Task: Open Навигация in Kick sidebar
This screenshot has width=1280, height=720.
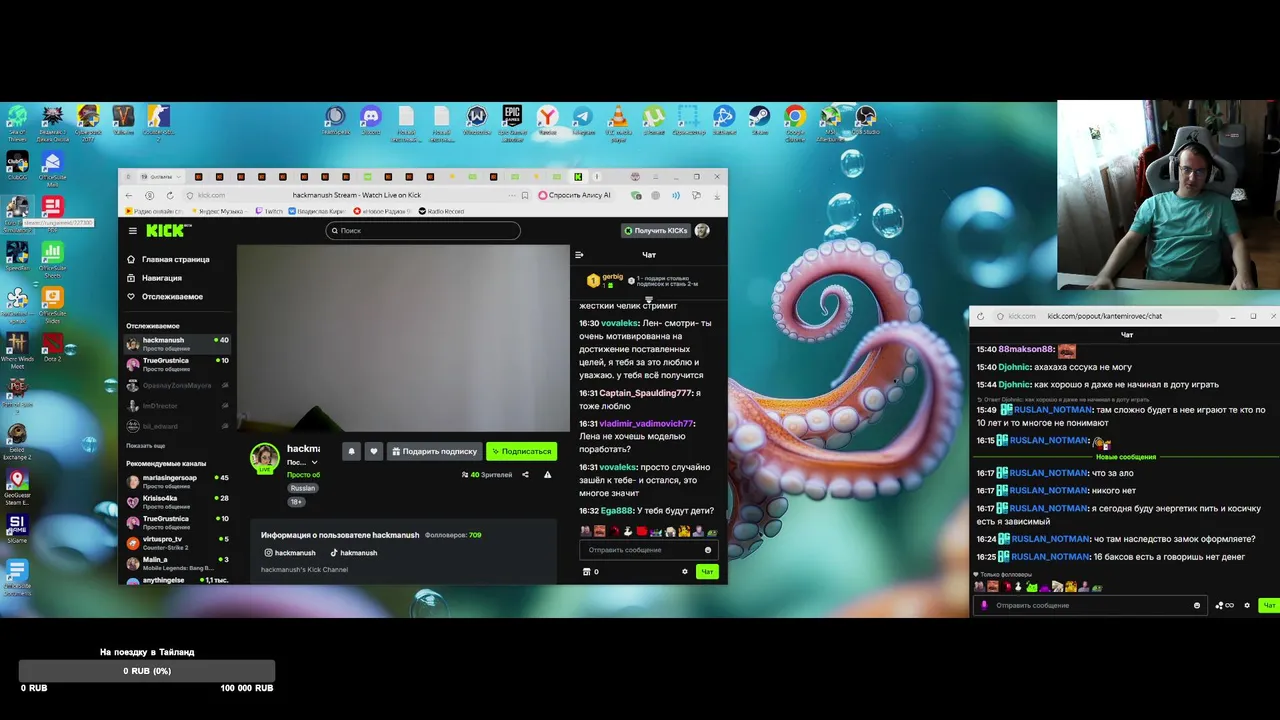Action: pyautogui.click(x=154, y=278)
